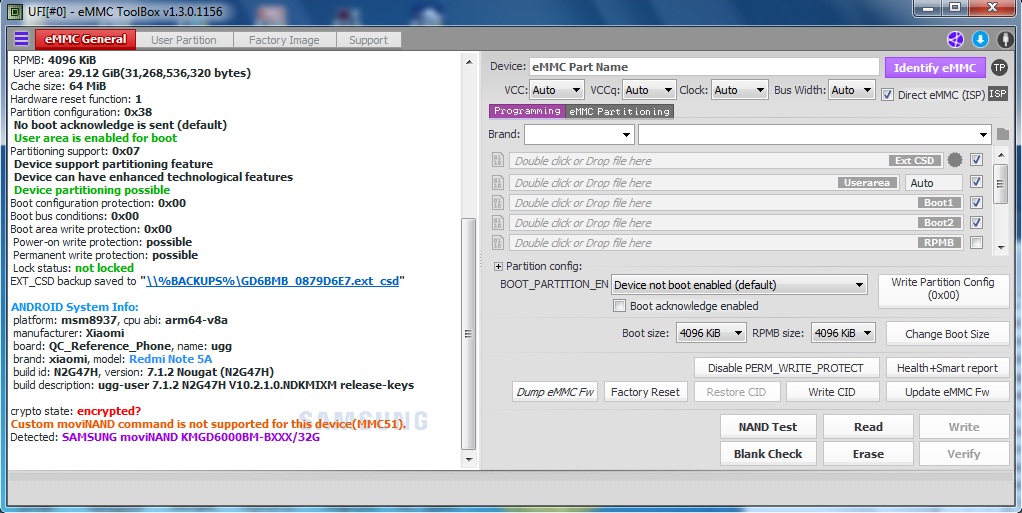1022x513 pixels.
Task: Open the Clock dropdown
Action: coord(740,90)
